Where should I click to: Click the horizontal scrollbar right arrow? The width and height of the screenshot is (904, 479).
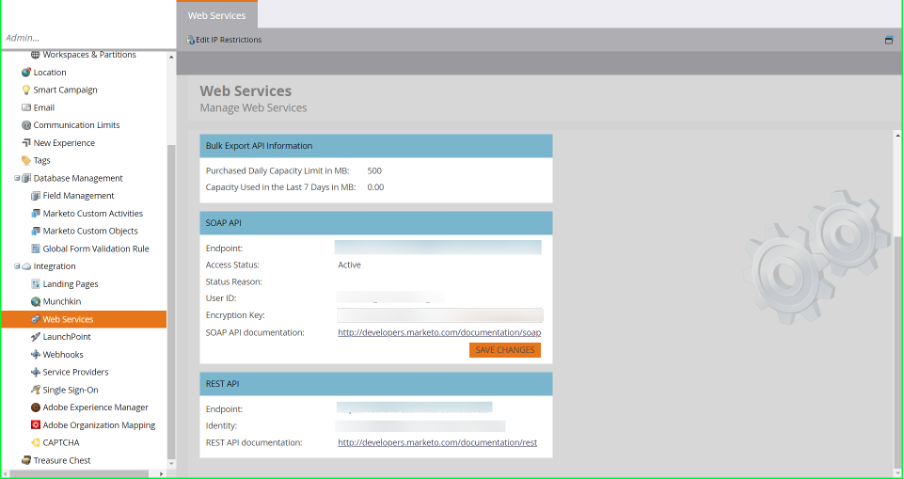tap(161, 474)
